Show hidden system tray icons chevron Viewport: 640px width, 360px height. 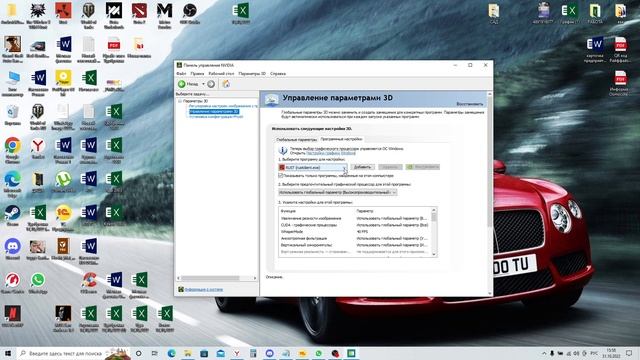(x=544, y=353)
